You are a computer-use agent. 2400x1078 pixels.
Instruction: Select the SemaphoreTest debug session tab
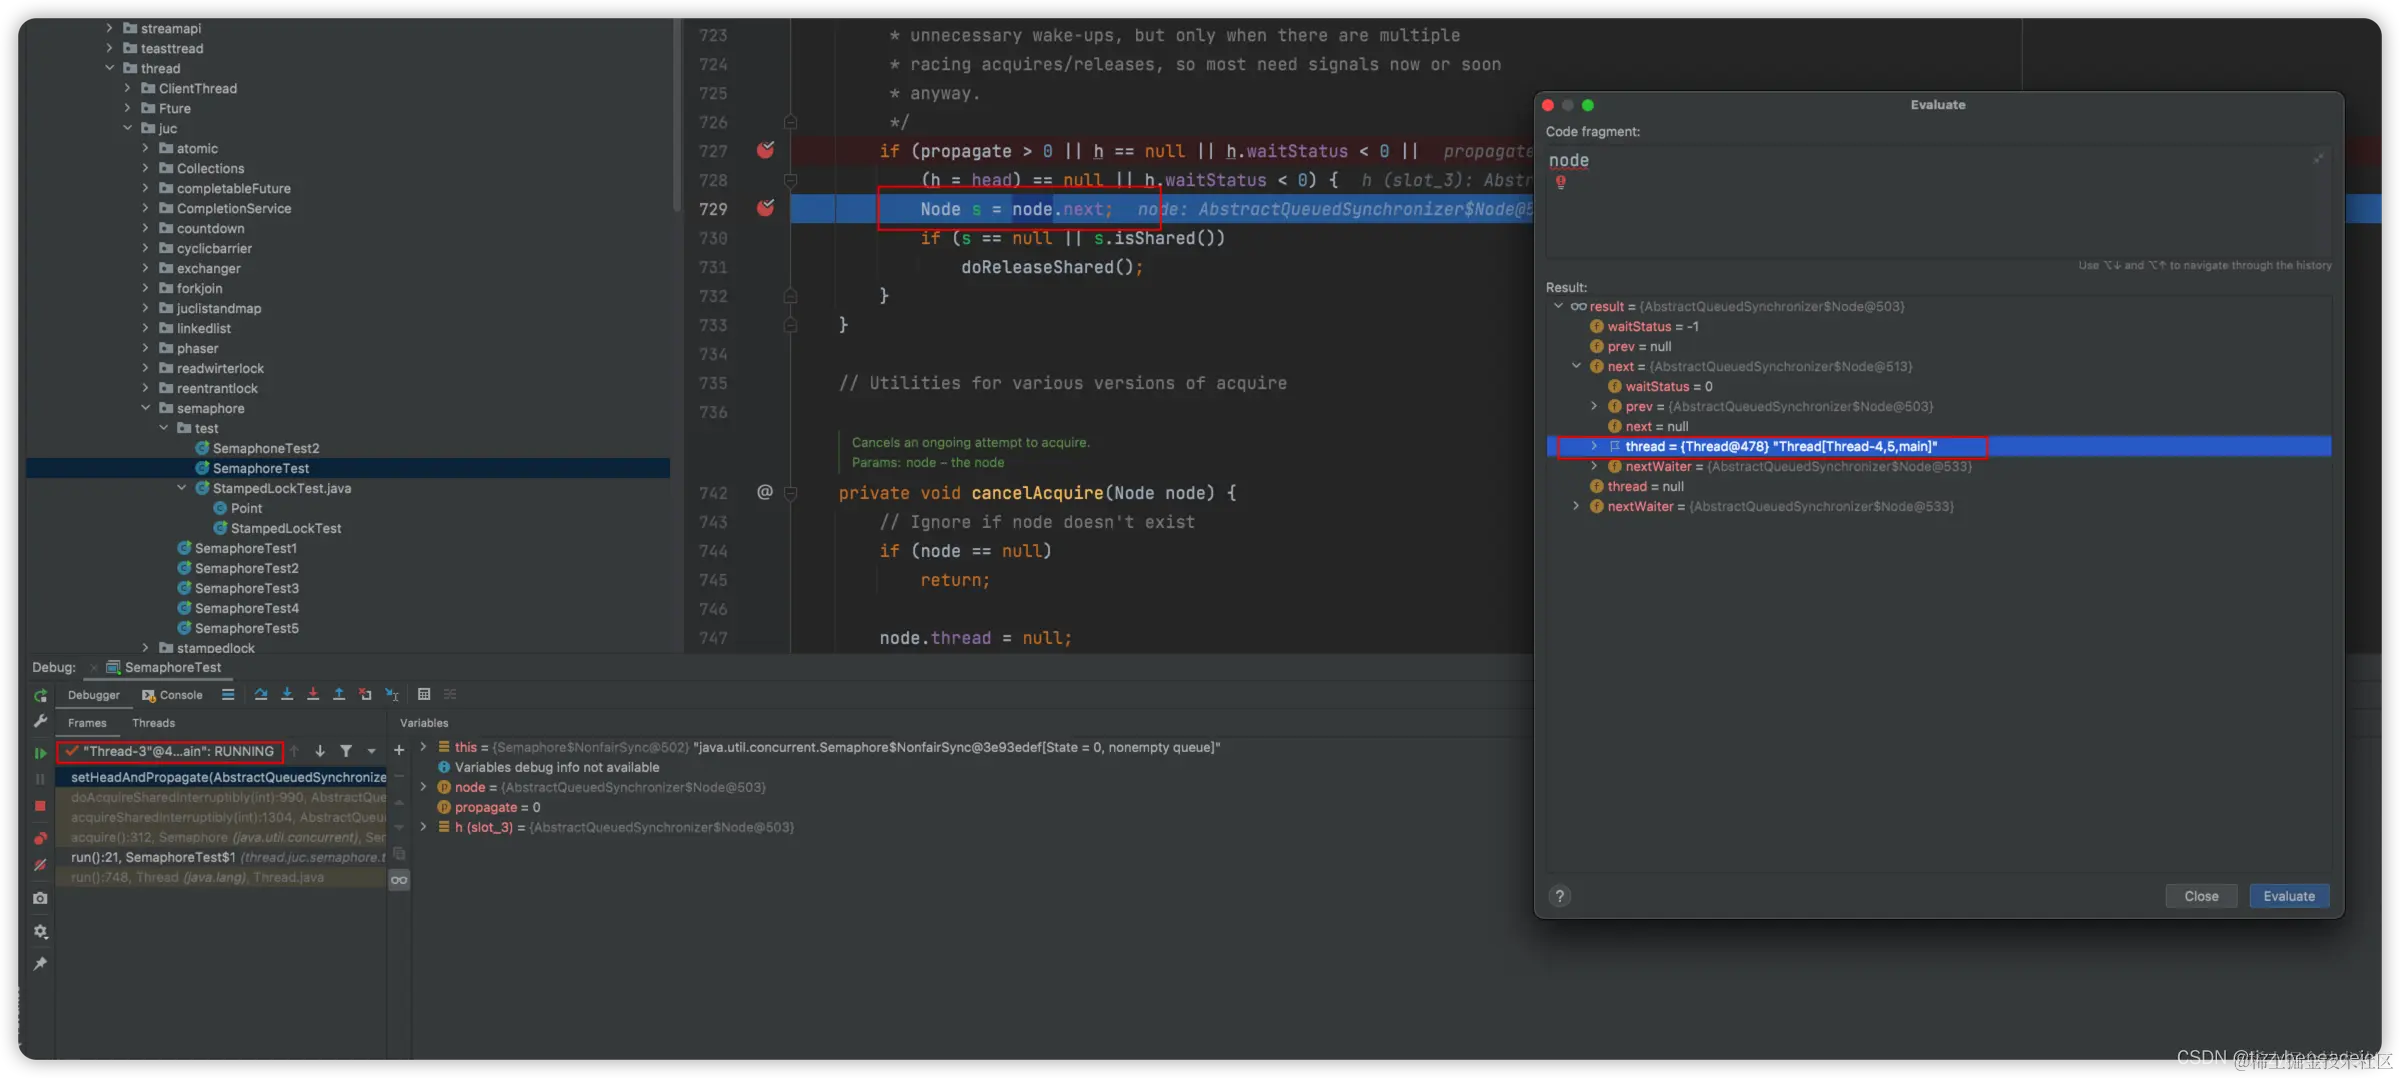coord(164,668)
